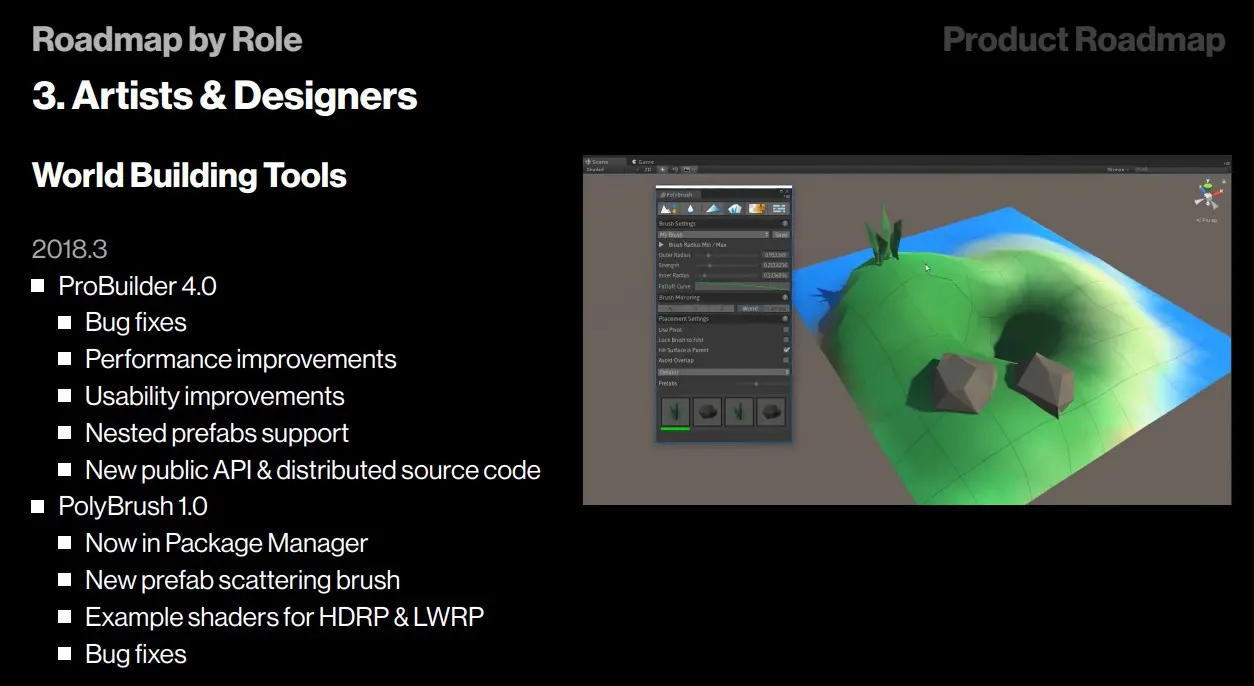Click the Placement Settings help icon
1254x686 pixels.
point(785,318)
